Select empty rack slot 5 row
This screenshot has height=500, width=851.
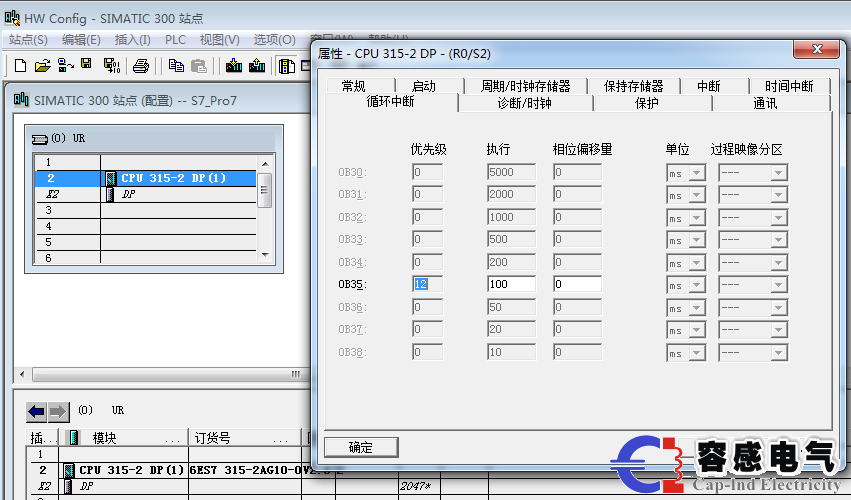coord(145,242)
